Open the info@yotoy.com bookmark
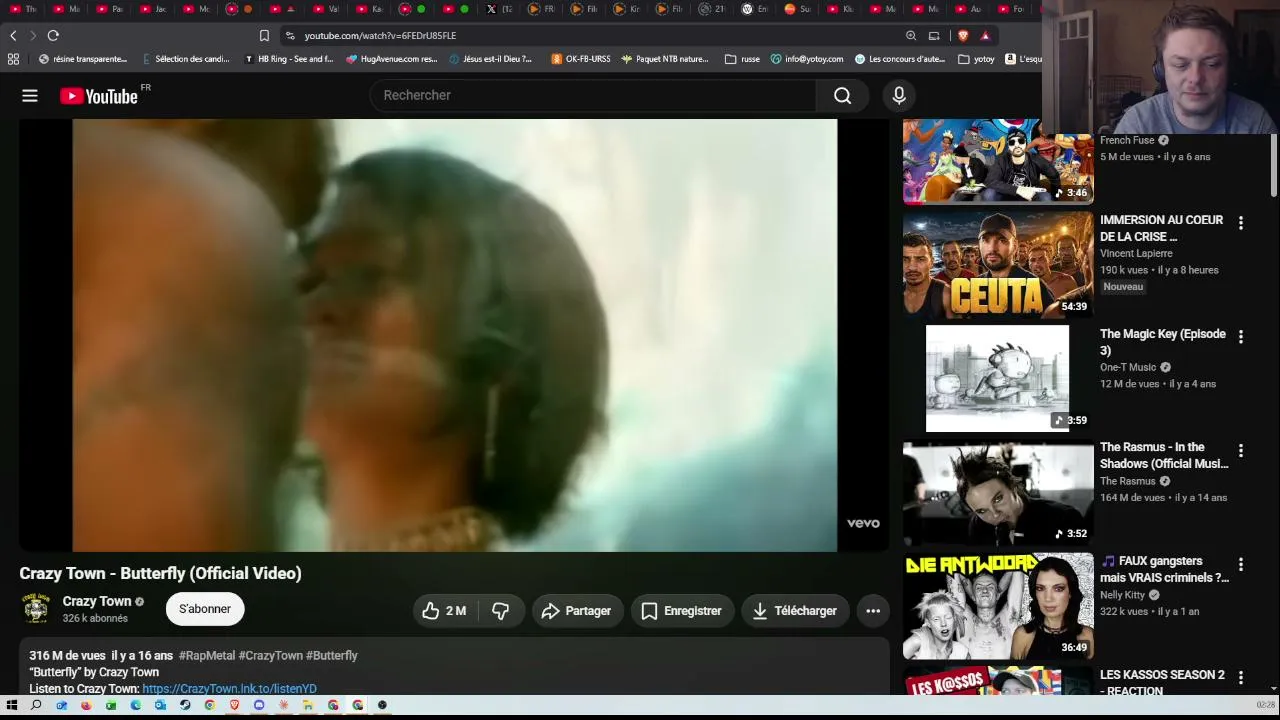 pyautogui.click(x=806, y=59)
